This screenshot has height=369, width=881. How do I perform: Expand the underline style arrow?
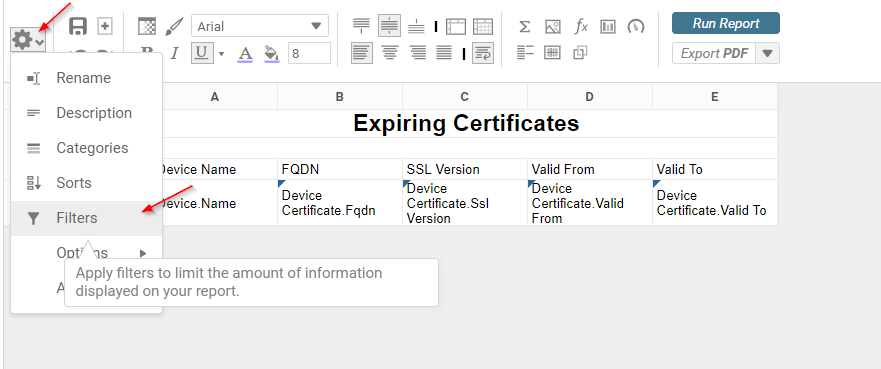[221, 54]
